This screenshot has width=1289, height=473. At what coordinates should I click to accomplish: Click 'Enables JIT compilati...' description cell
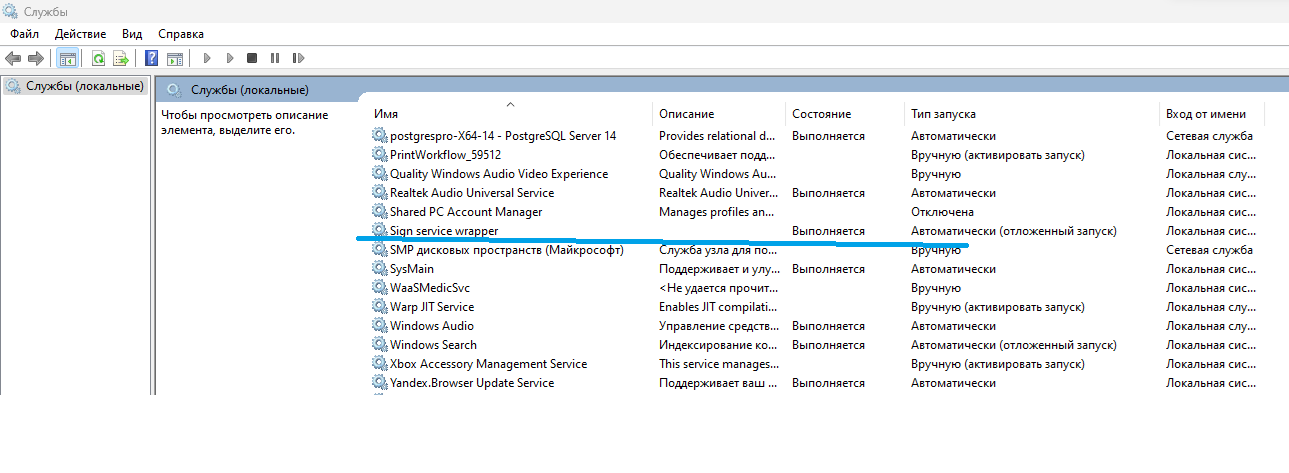[x=716, y=307]
